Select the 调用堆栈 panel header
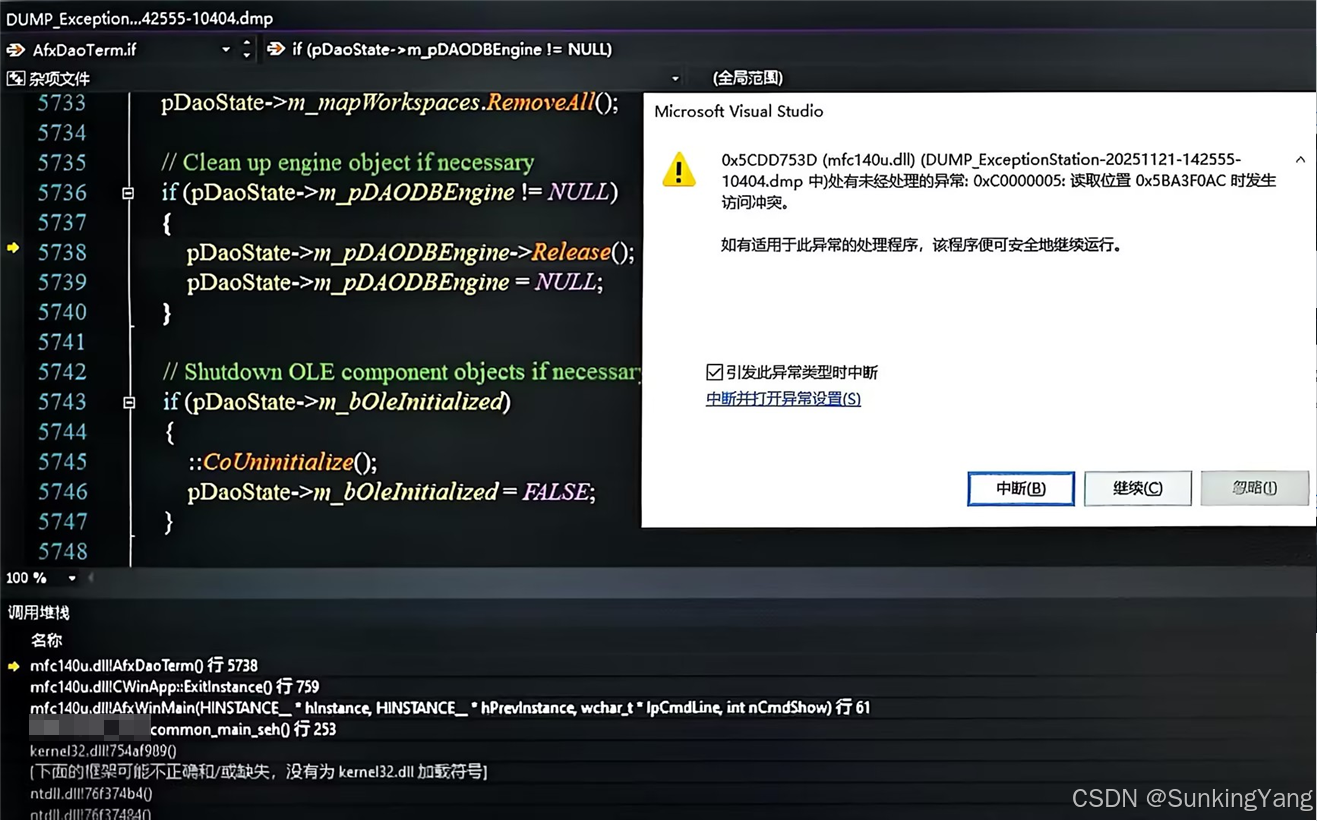 point(37,611)
